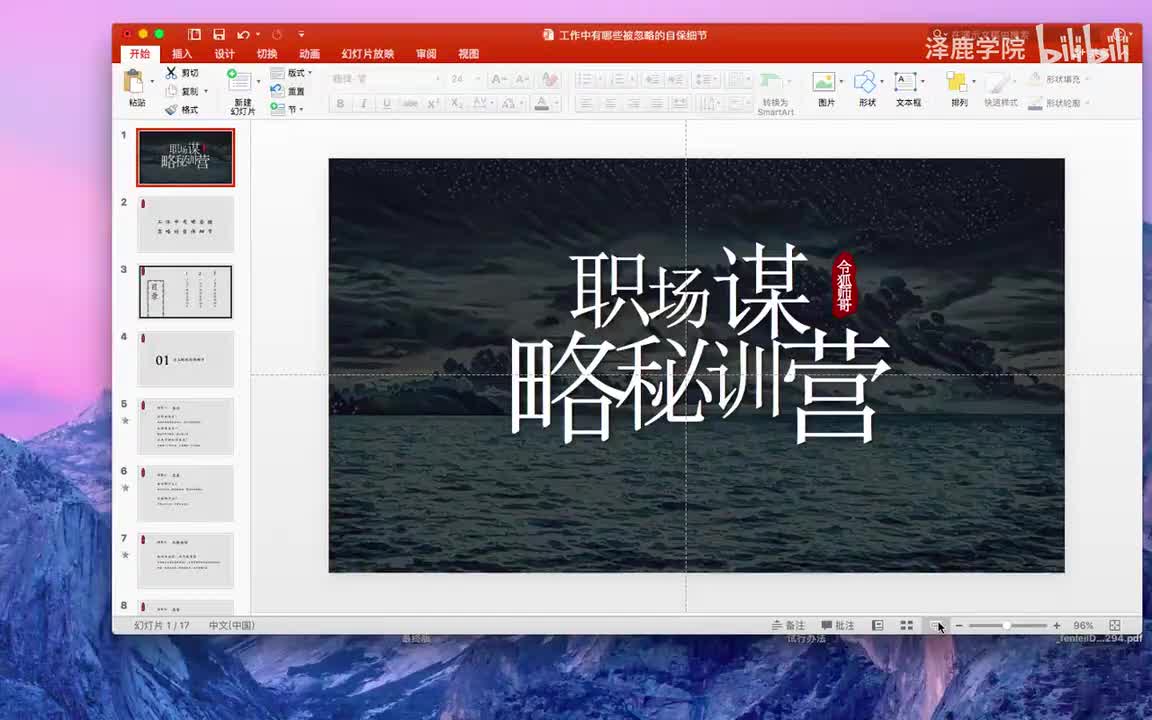
Task: Open the Paste options dropdown arrow
Action: pos(152,82)
